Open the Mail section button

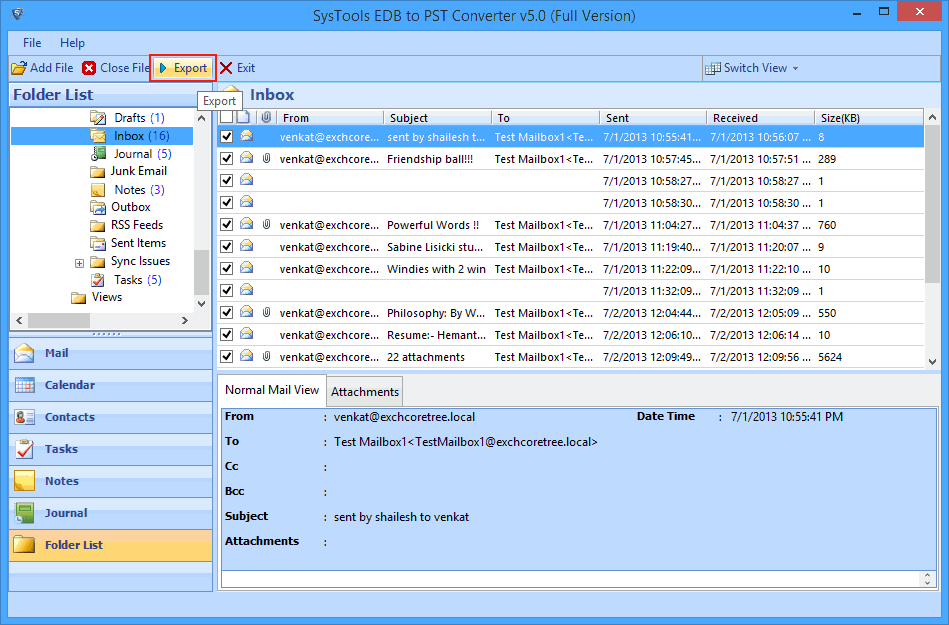(111, 353)
